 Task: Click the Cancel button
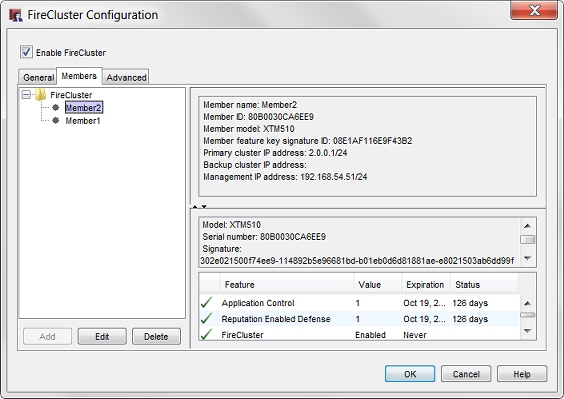pyautogui.click(x=466, y=374)
